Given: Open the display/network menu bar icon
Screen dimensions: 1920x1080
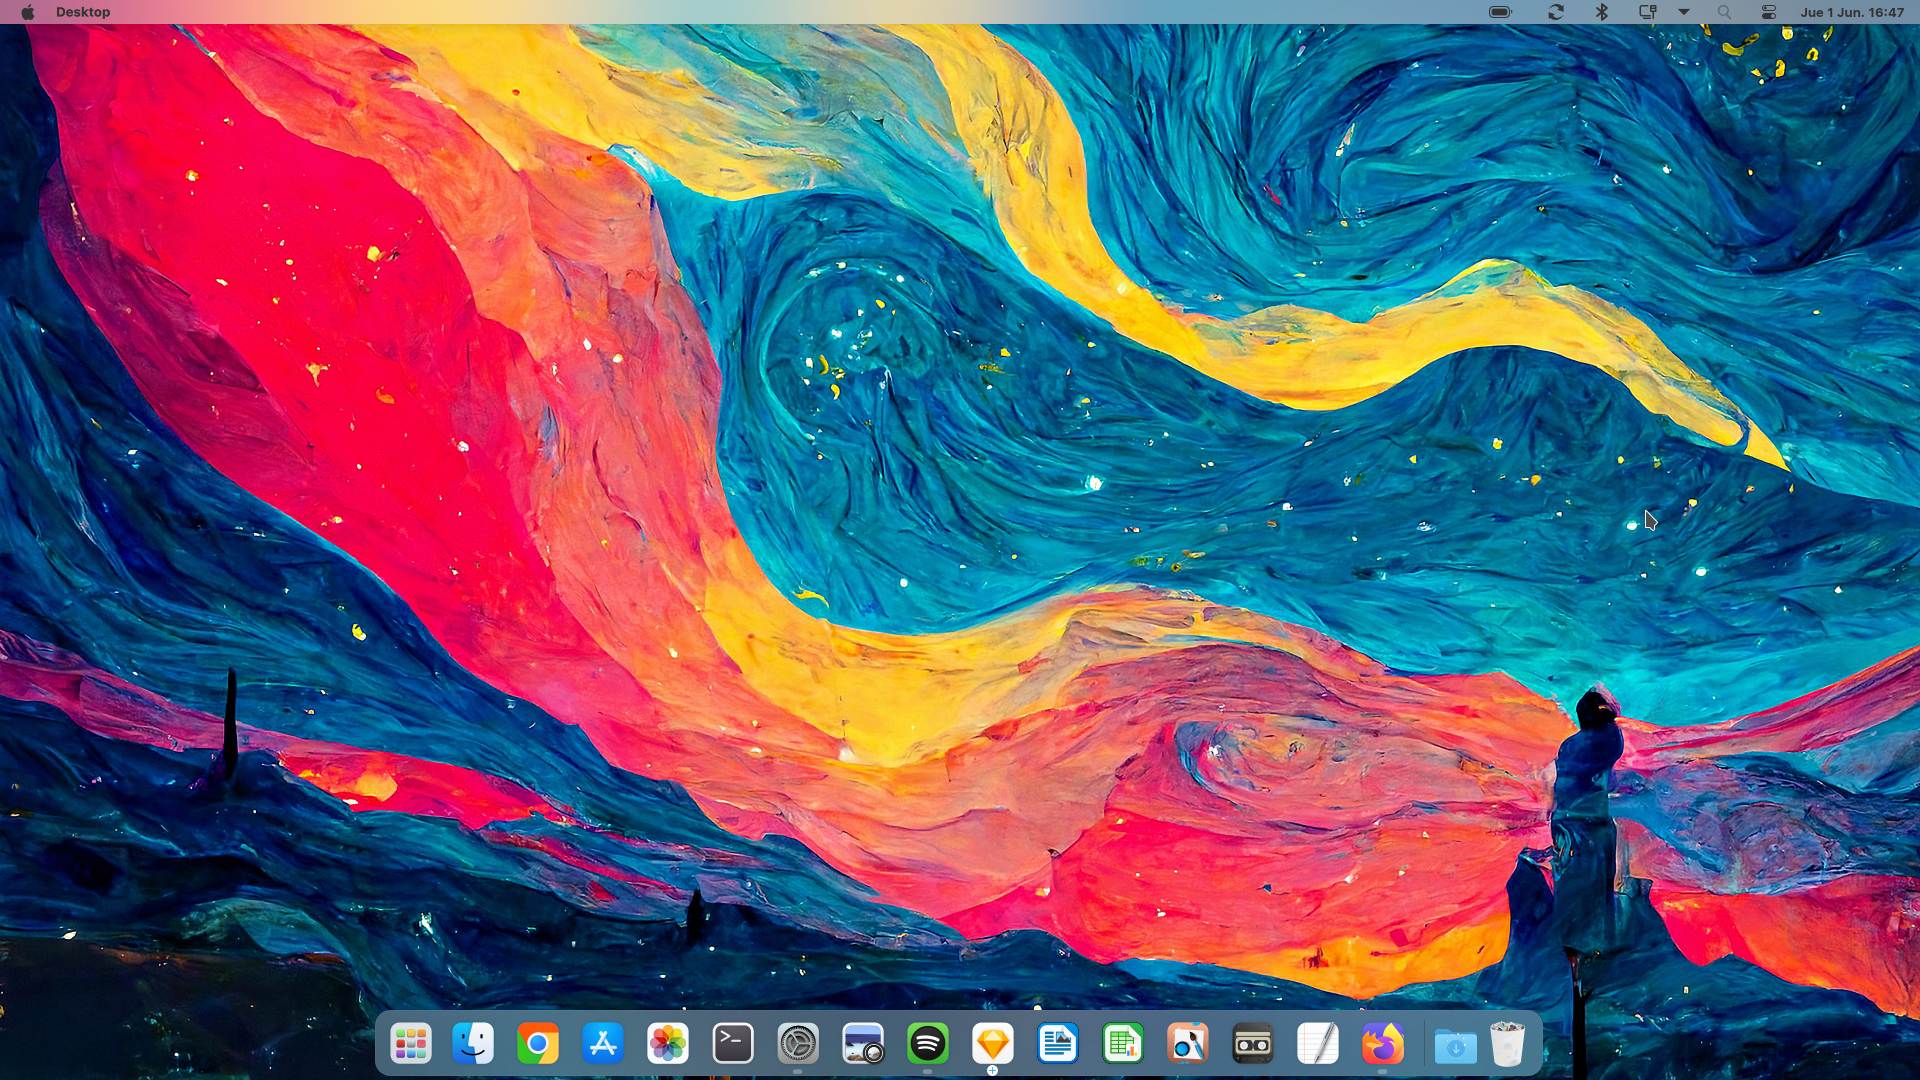Looking at the screenshot, I should point(1647,12).
